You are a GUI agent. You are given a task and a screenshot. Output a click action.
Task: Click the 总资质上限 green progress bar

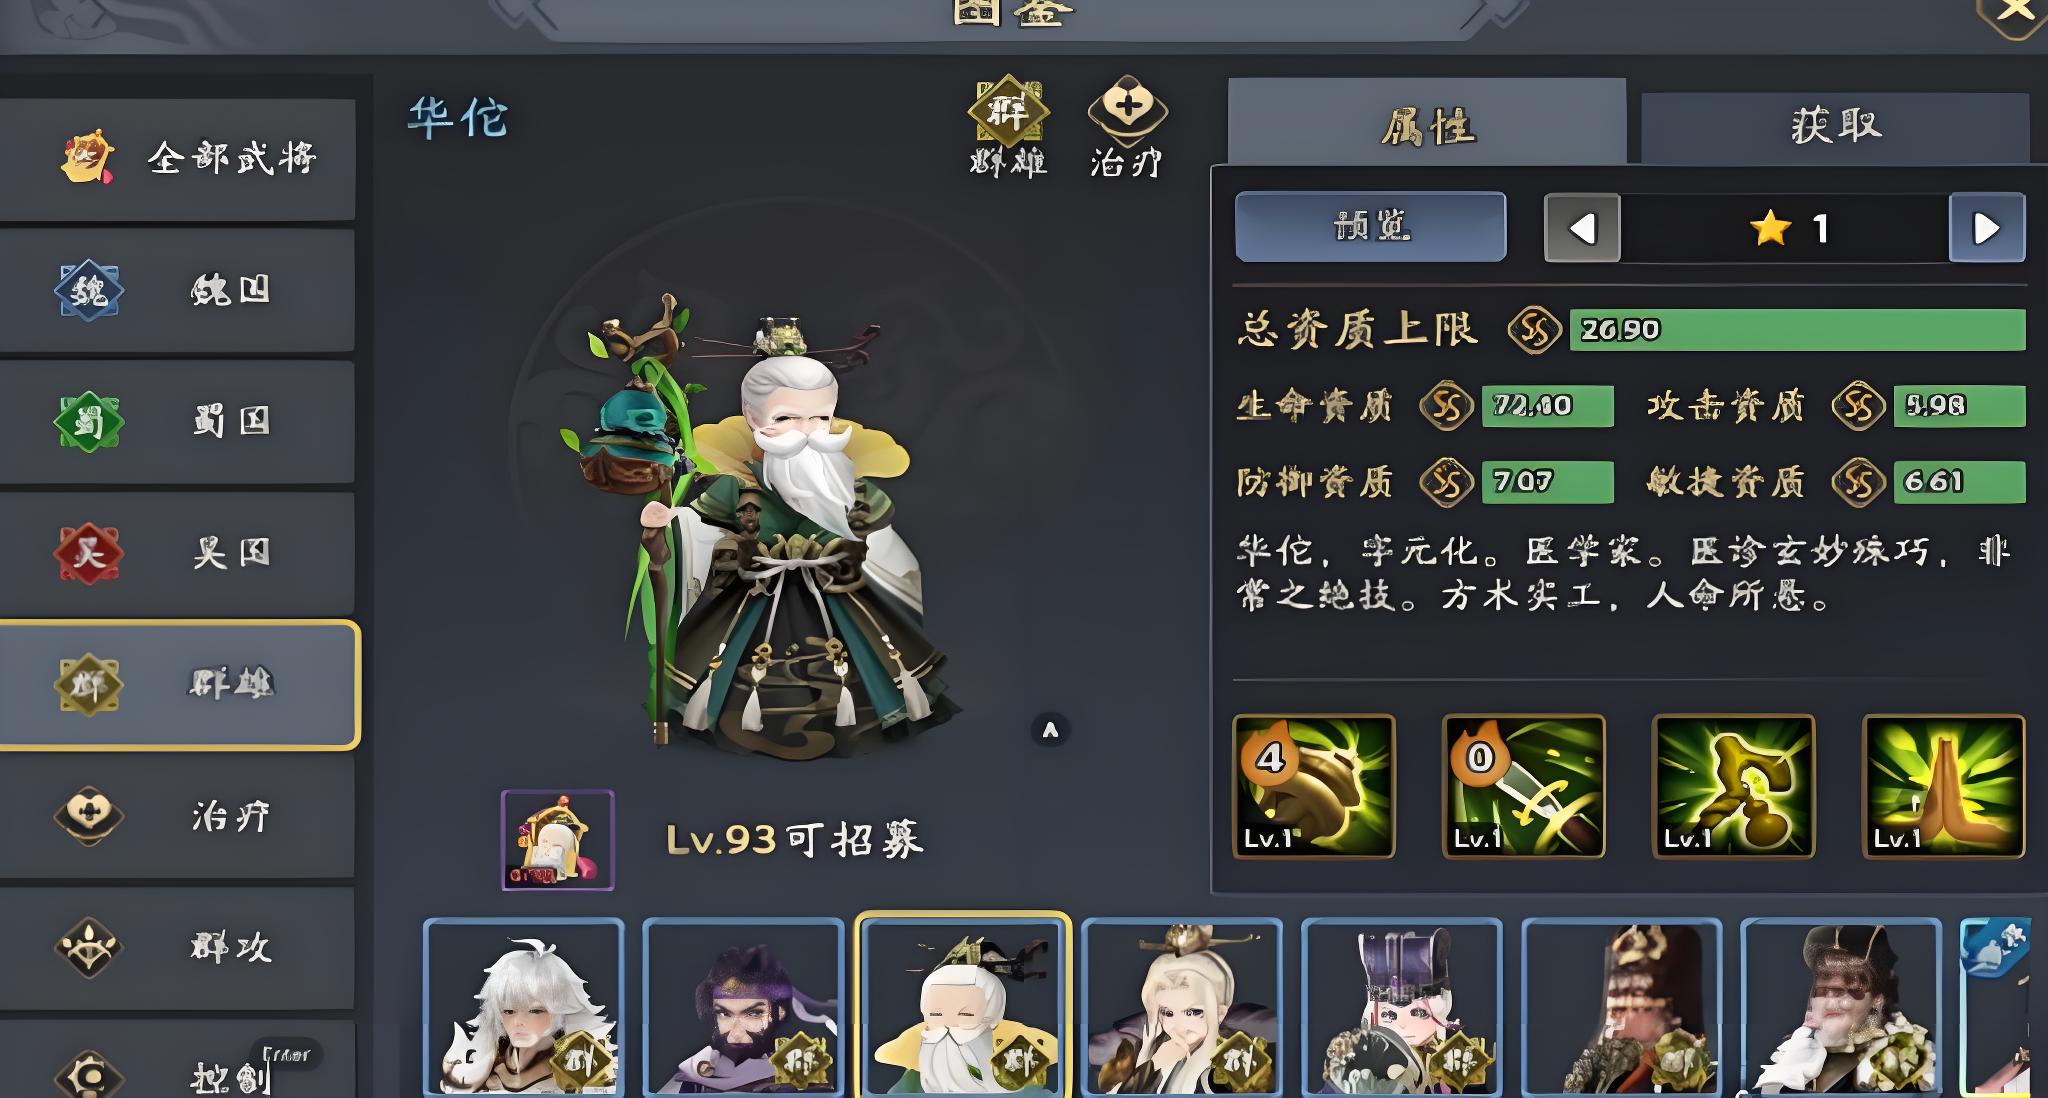tap(1797, 329)
